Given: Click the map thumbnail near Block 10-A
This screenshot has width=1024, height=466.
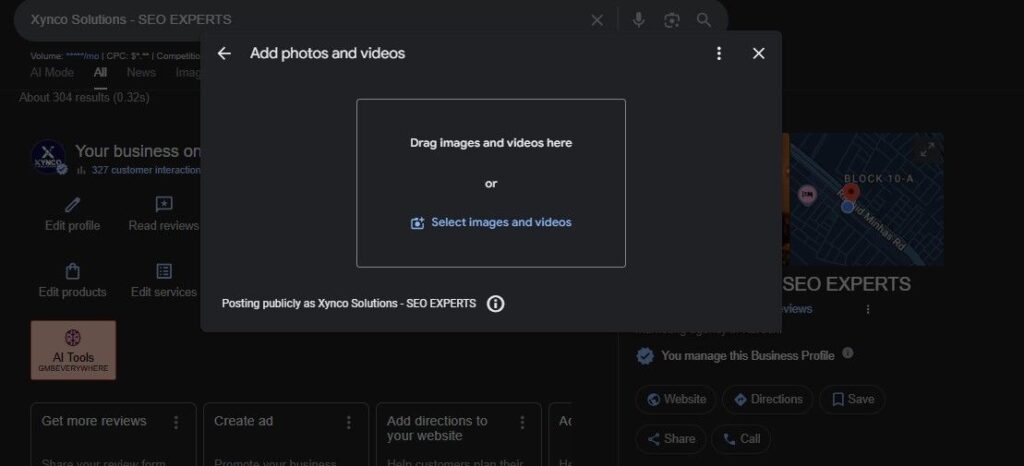Looking at the screenshot, I should pyautogui.click(x=866, y=199).
